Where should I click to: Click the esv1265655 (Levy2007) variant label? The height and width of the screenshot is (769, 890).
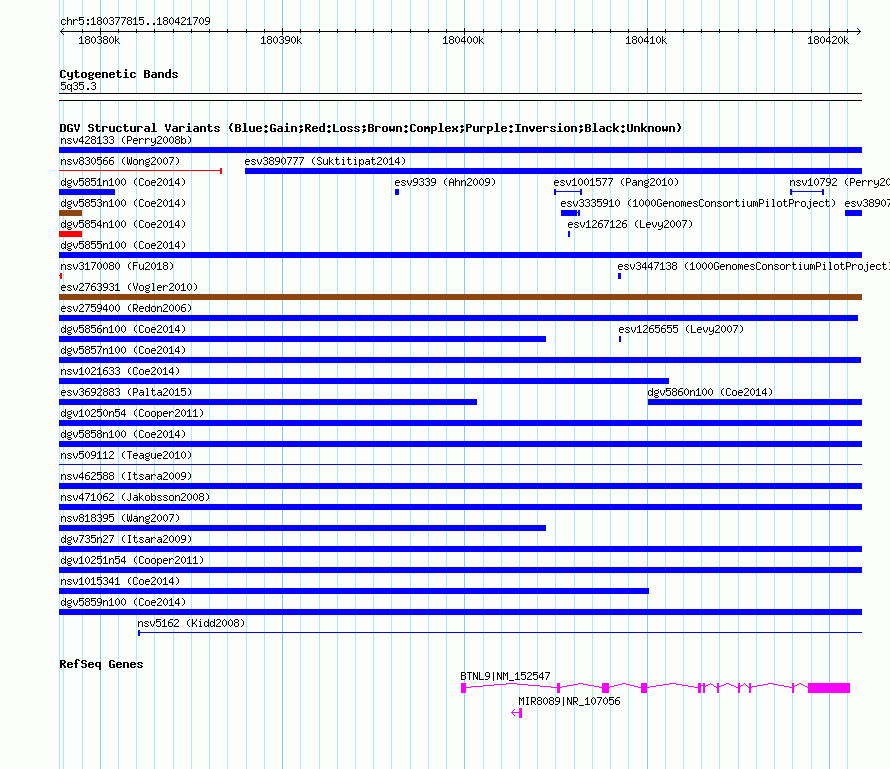681,329
